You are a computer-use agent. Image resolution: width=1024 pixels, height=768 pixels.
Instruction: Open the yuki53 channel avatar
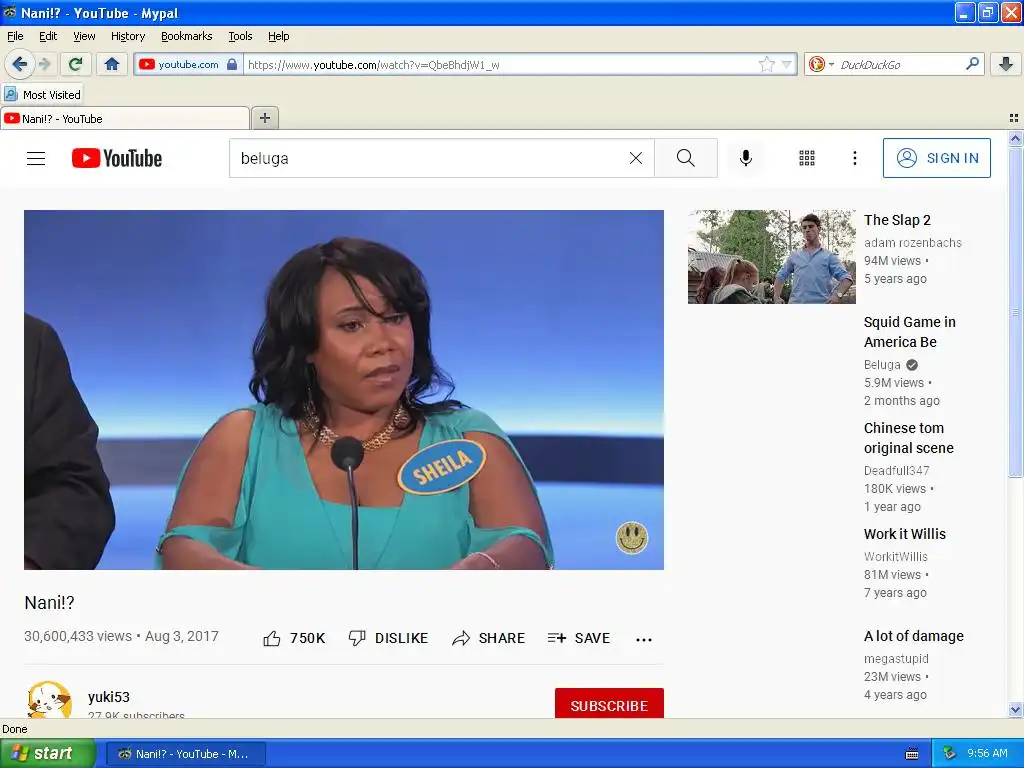[x=50, y=700]
